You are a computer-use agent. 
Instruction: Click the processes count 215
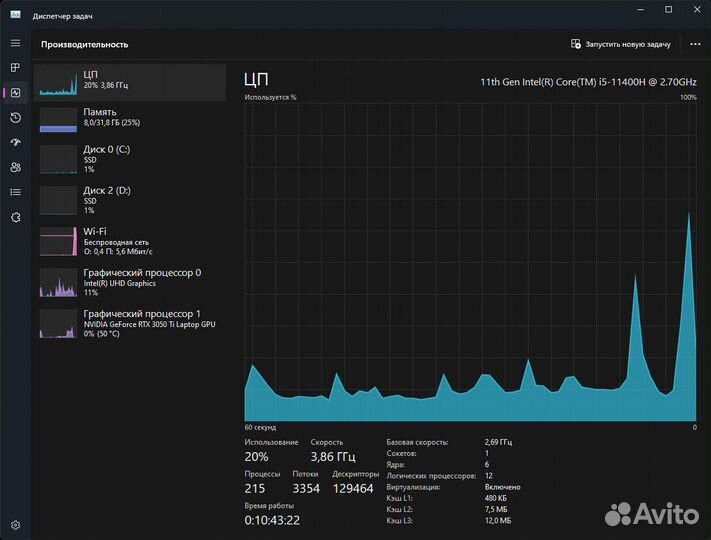coord(255,488)
